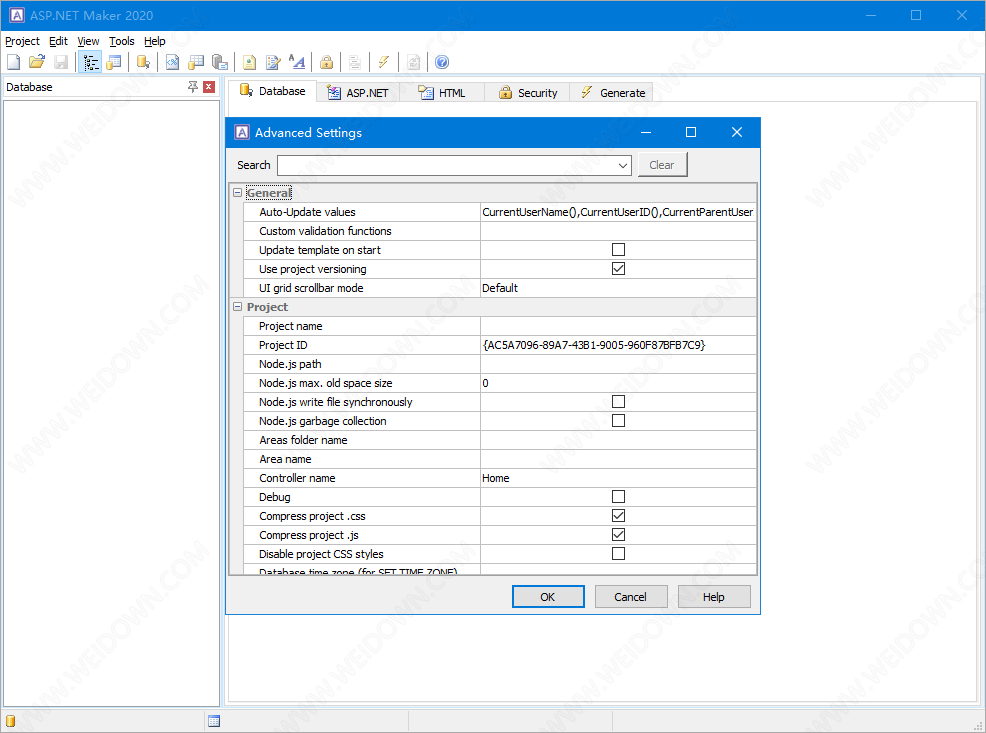Switch to the HTML tab
986x733 pixels.
tap(442, 92)
